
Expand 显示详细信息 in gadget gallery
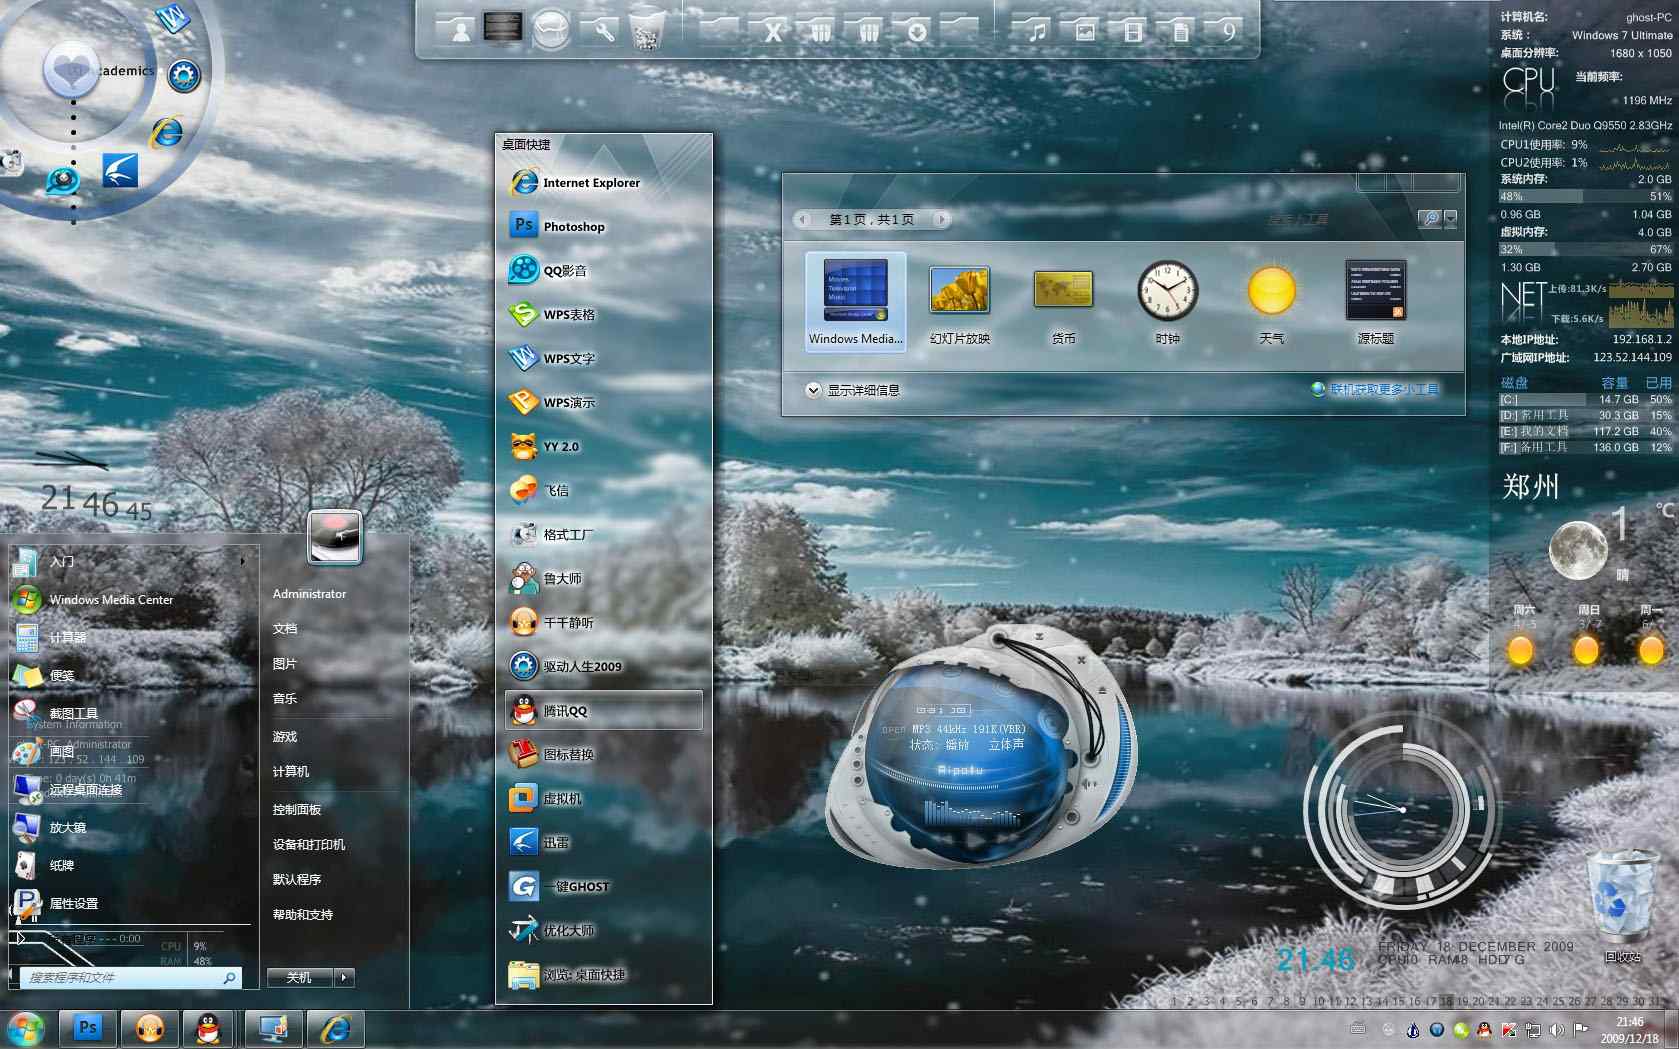coord(853,390)
